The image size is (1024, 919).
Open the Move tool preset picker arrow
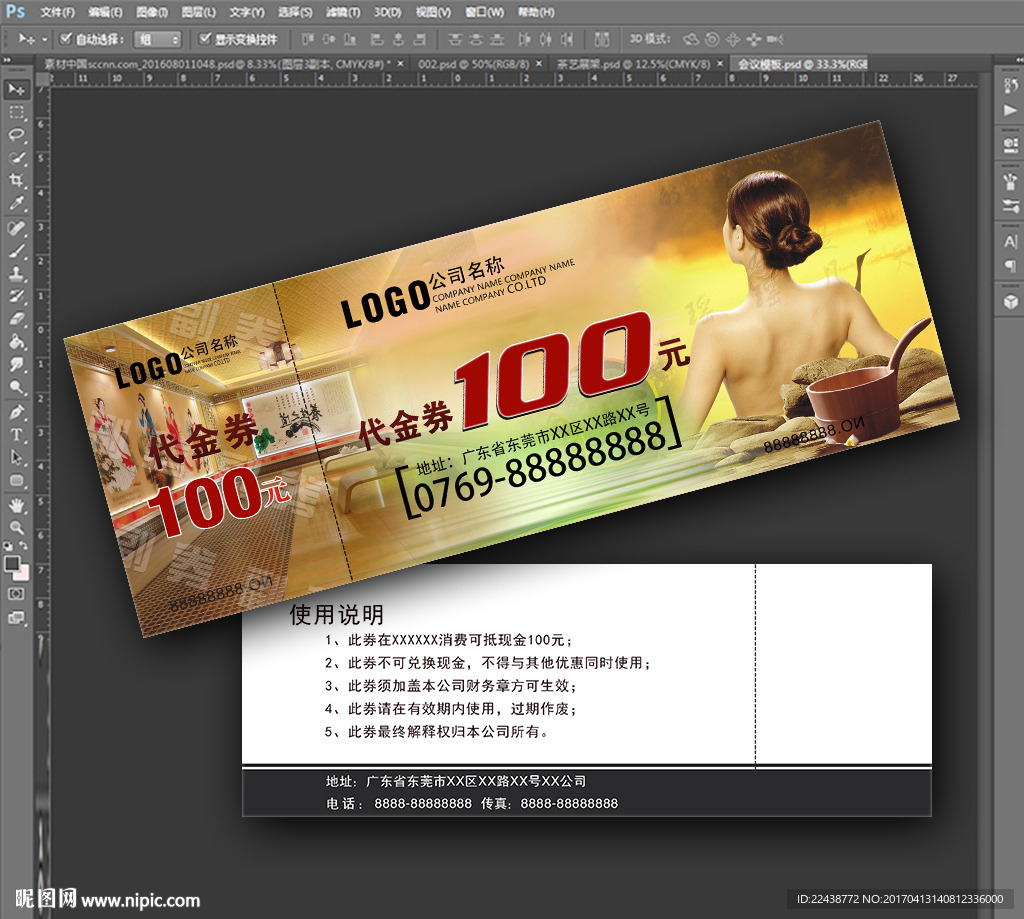tap(45, 39)
